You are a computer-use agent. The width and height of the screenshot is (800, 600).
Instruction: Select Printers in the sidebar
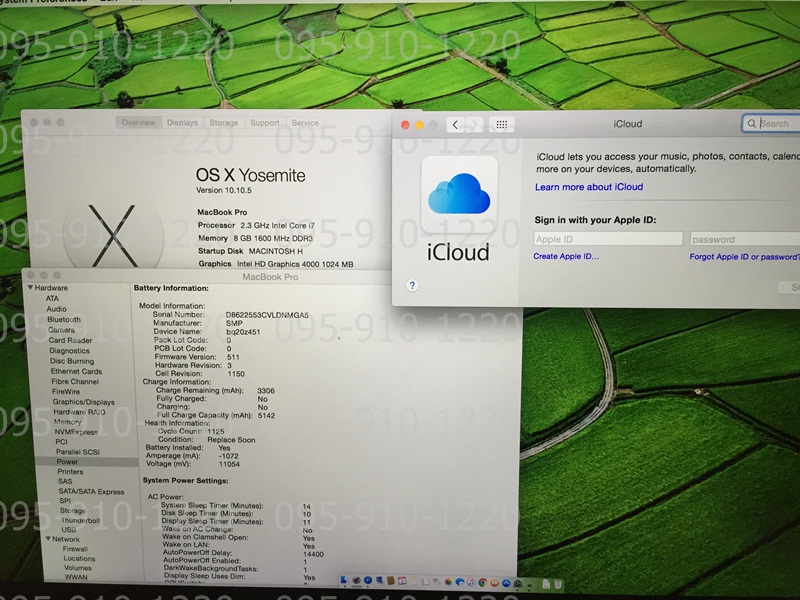pyautogui.click(x=70, y=472)
